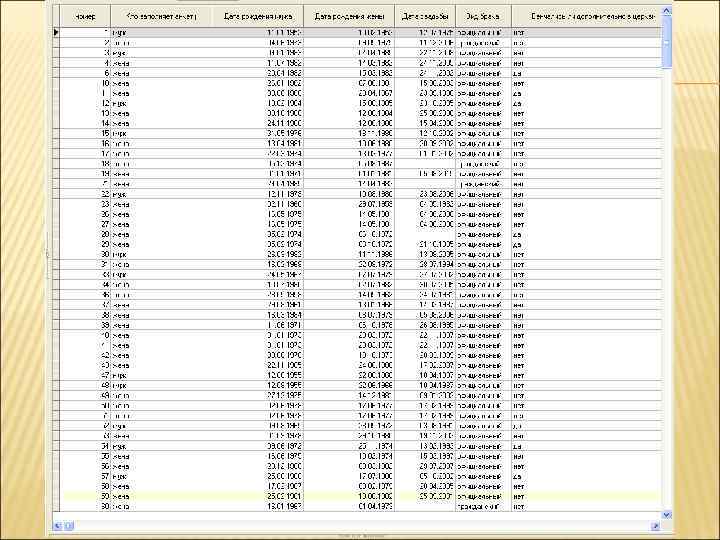
Task: Click the 'Вид брака' column header
Action: (483, 17)
